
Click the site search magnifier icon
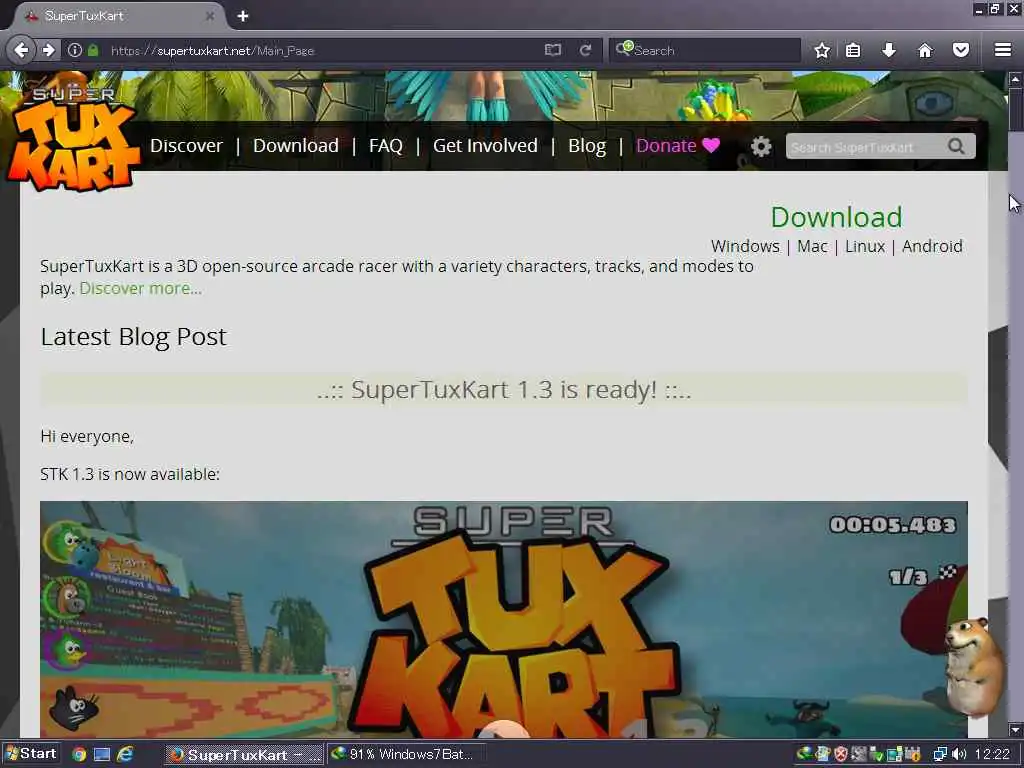[x=956, y=146]
